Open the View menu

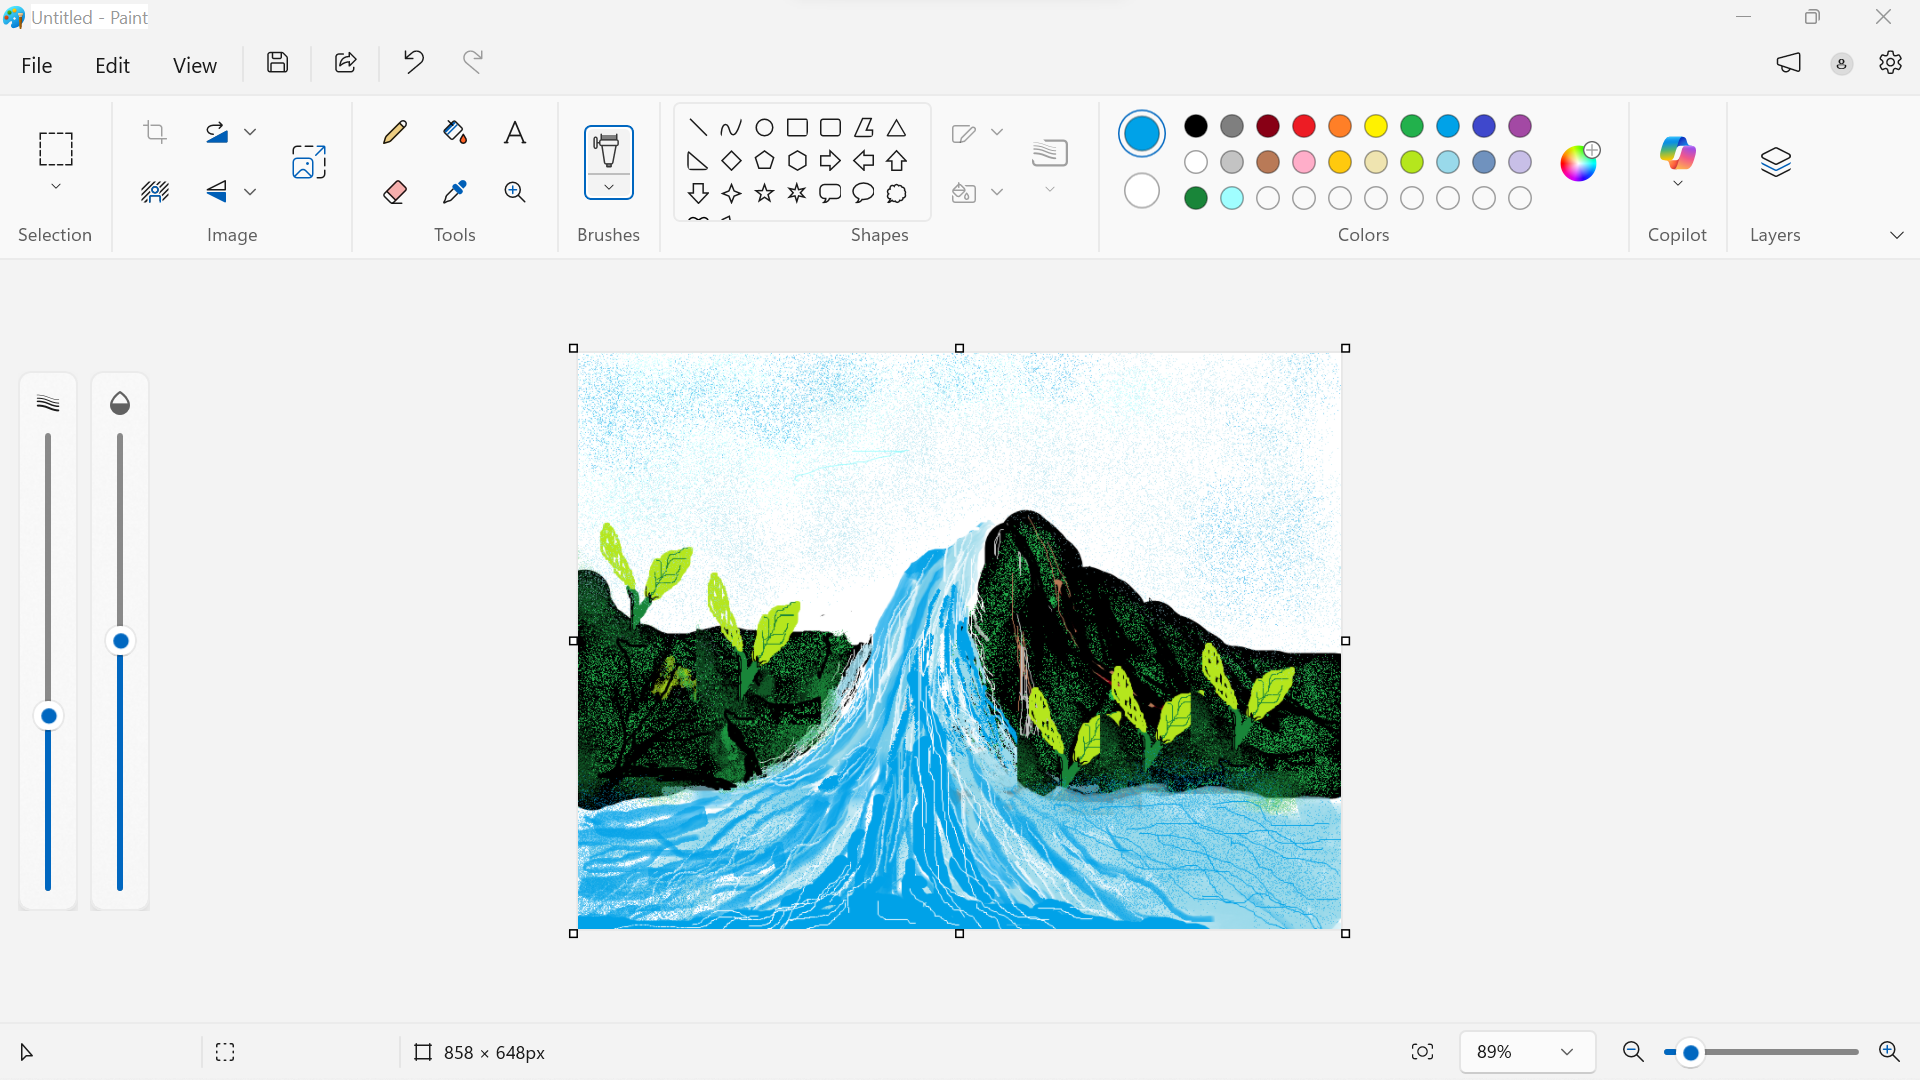194,65
